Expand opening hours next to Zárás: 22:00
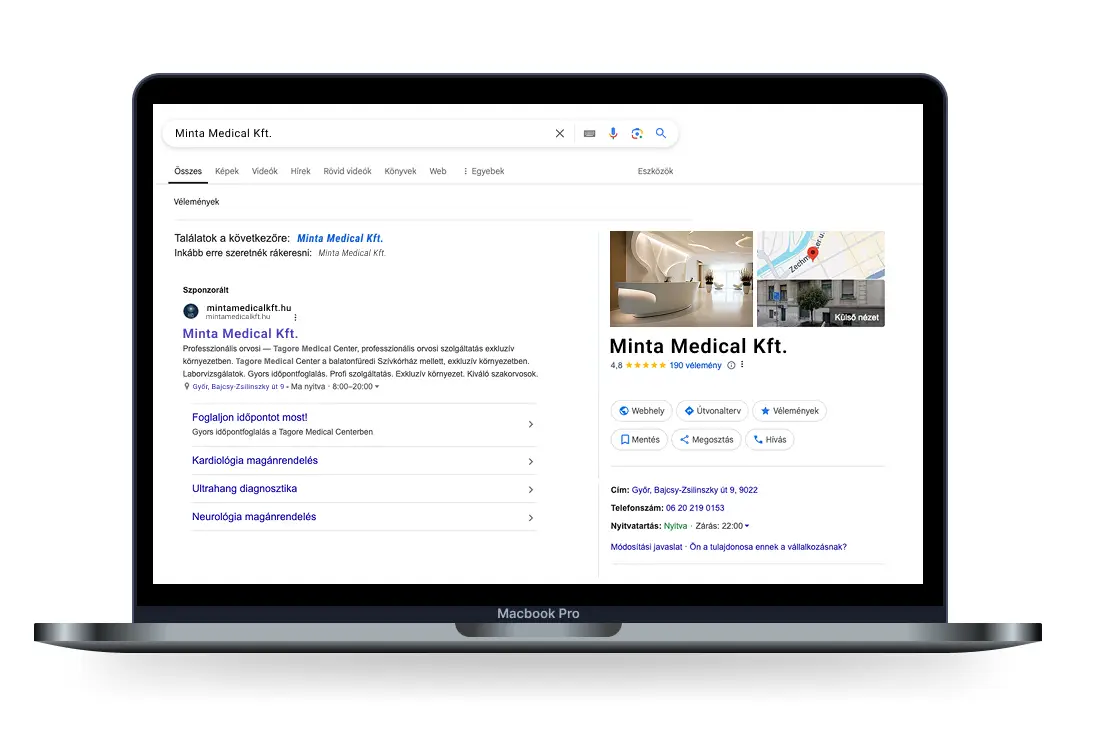The width and height of the screenshot is (1097, 739). pos(747,526)
